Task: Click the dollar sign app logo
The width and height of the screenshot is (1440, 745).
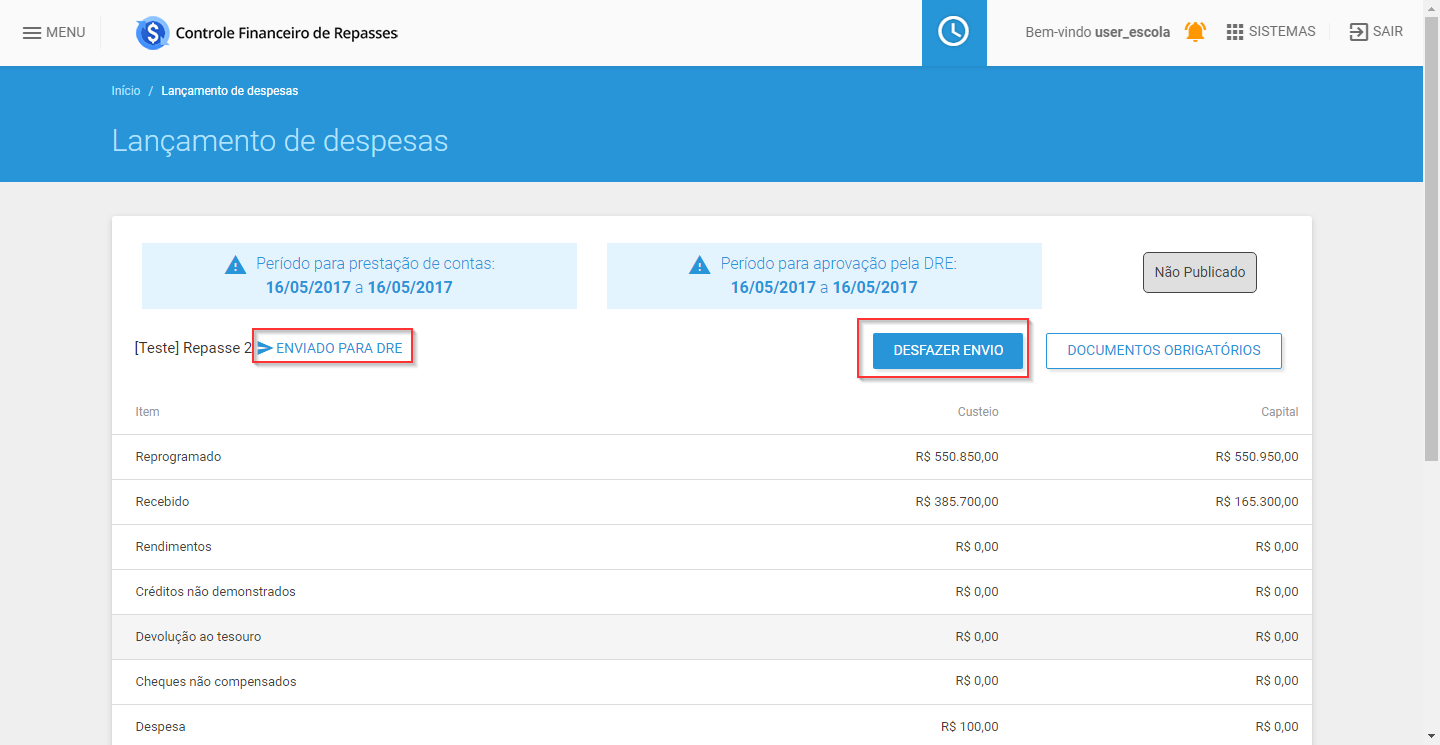Action: click(152, 33)
